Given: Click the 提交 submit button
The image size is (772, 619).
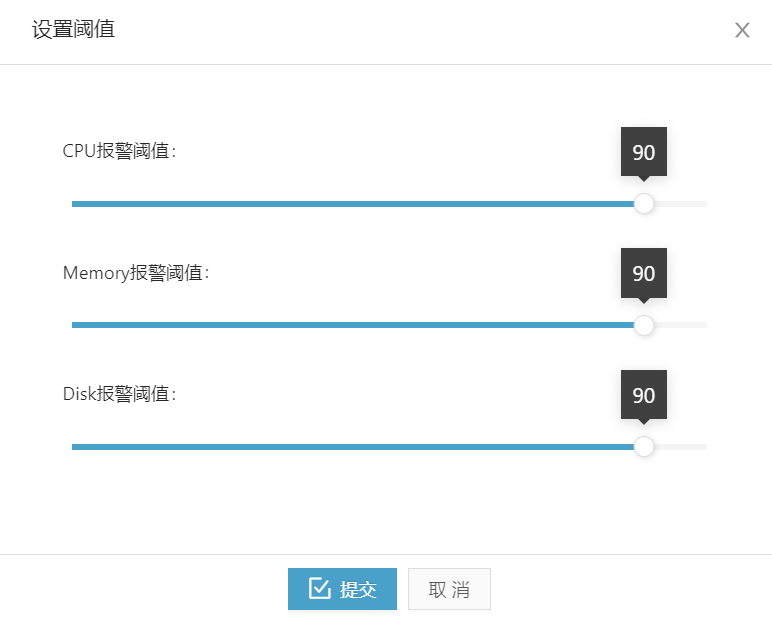Looking at the screenshot, I should tap(342, 589).
